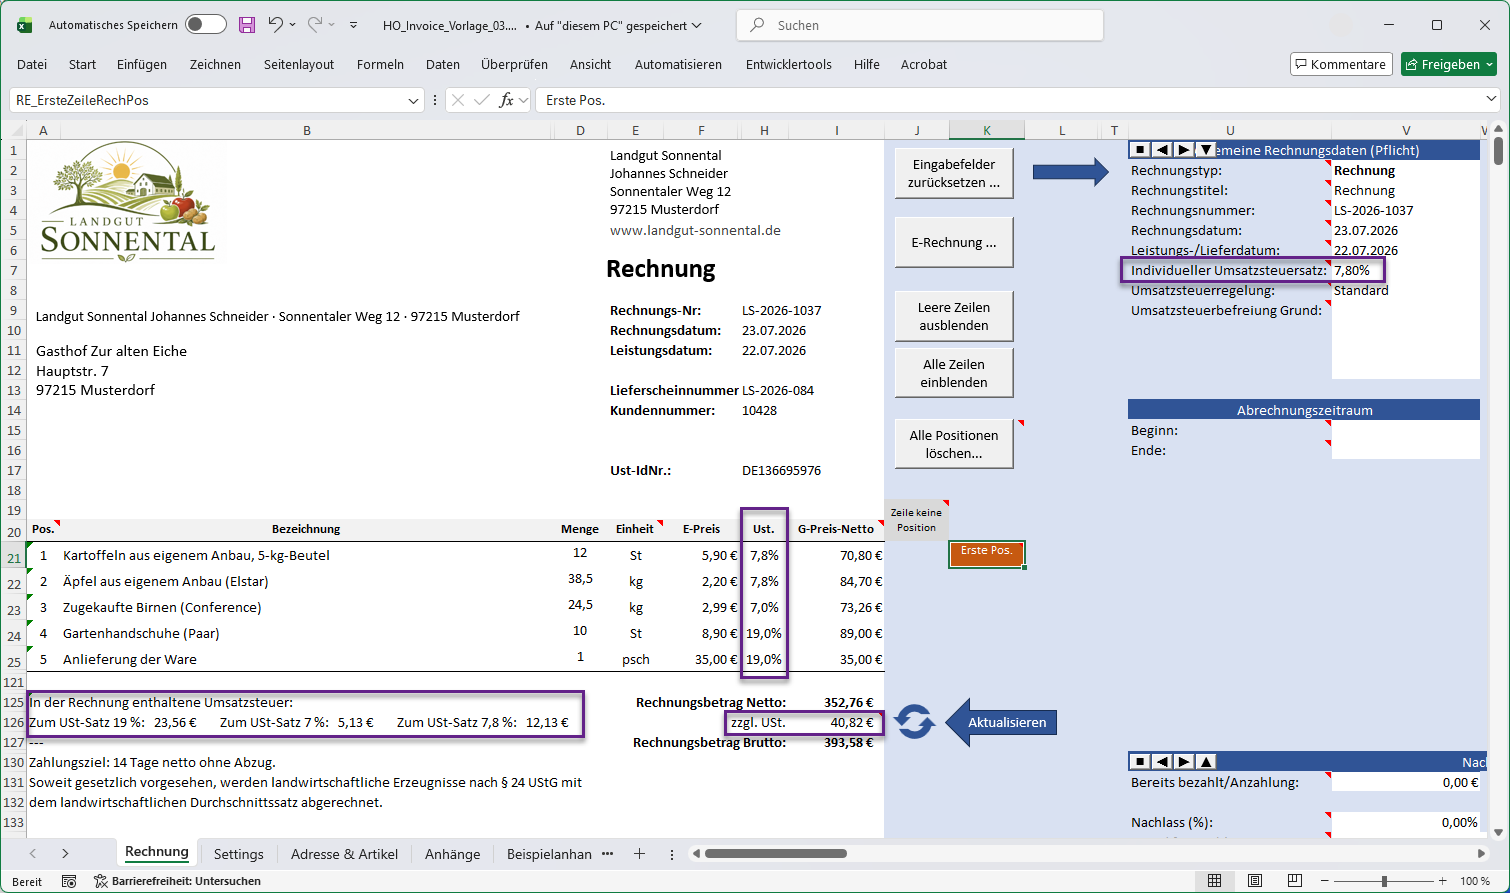Click the macro recording icon in status bar
The width and height of the screenshot is (1510, 893).
tap(69, 881)
